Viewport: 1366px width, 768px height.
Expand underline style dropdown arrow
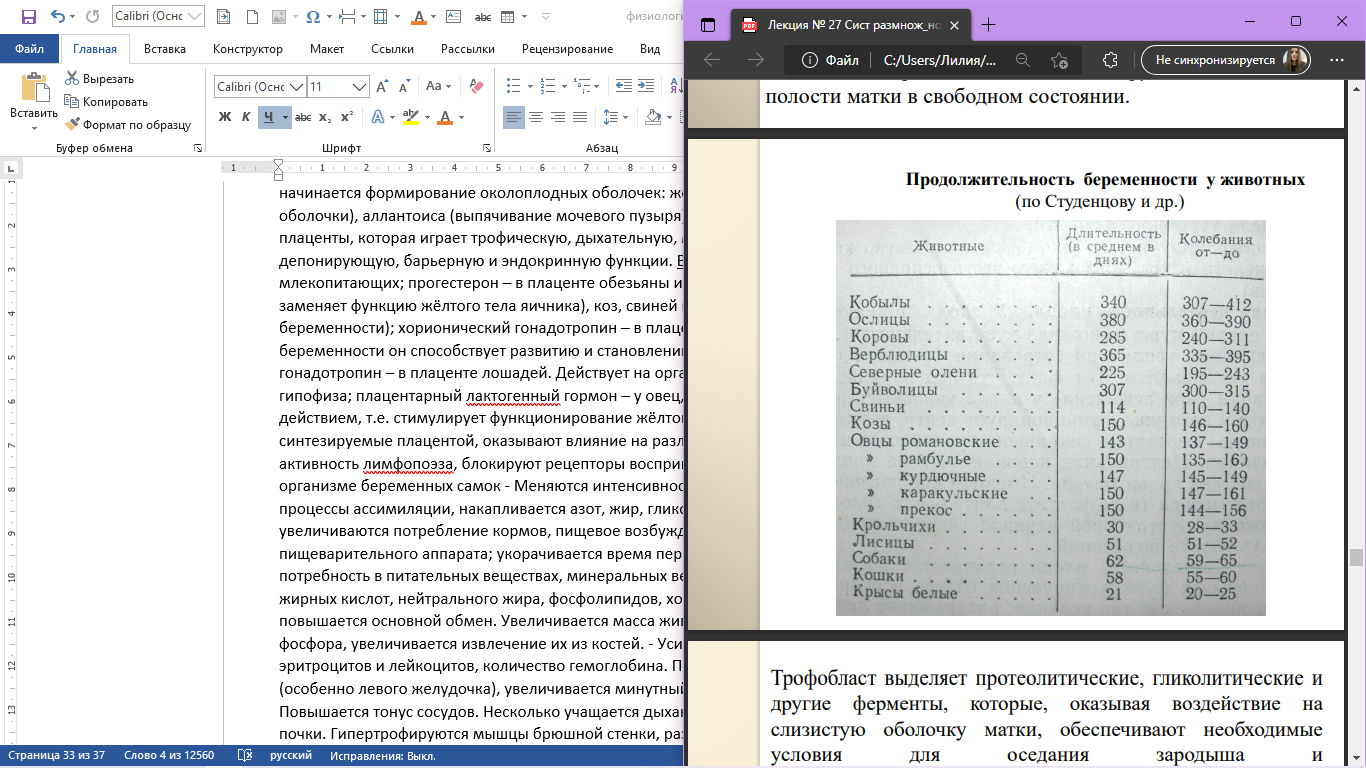click(x=285, y=117)
